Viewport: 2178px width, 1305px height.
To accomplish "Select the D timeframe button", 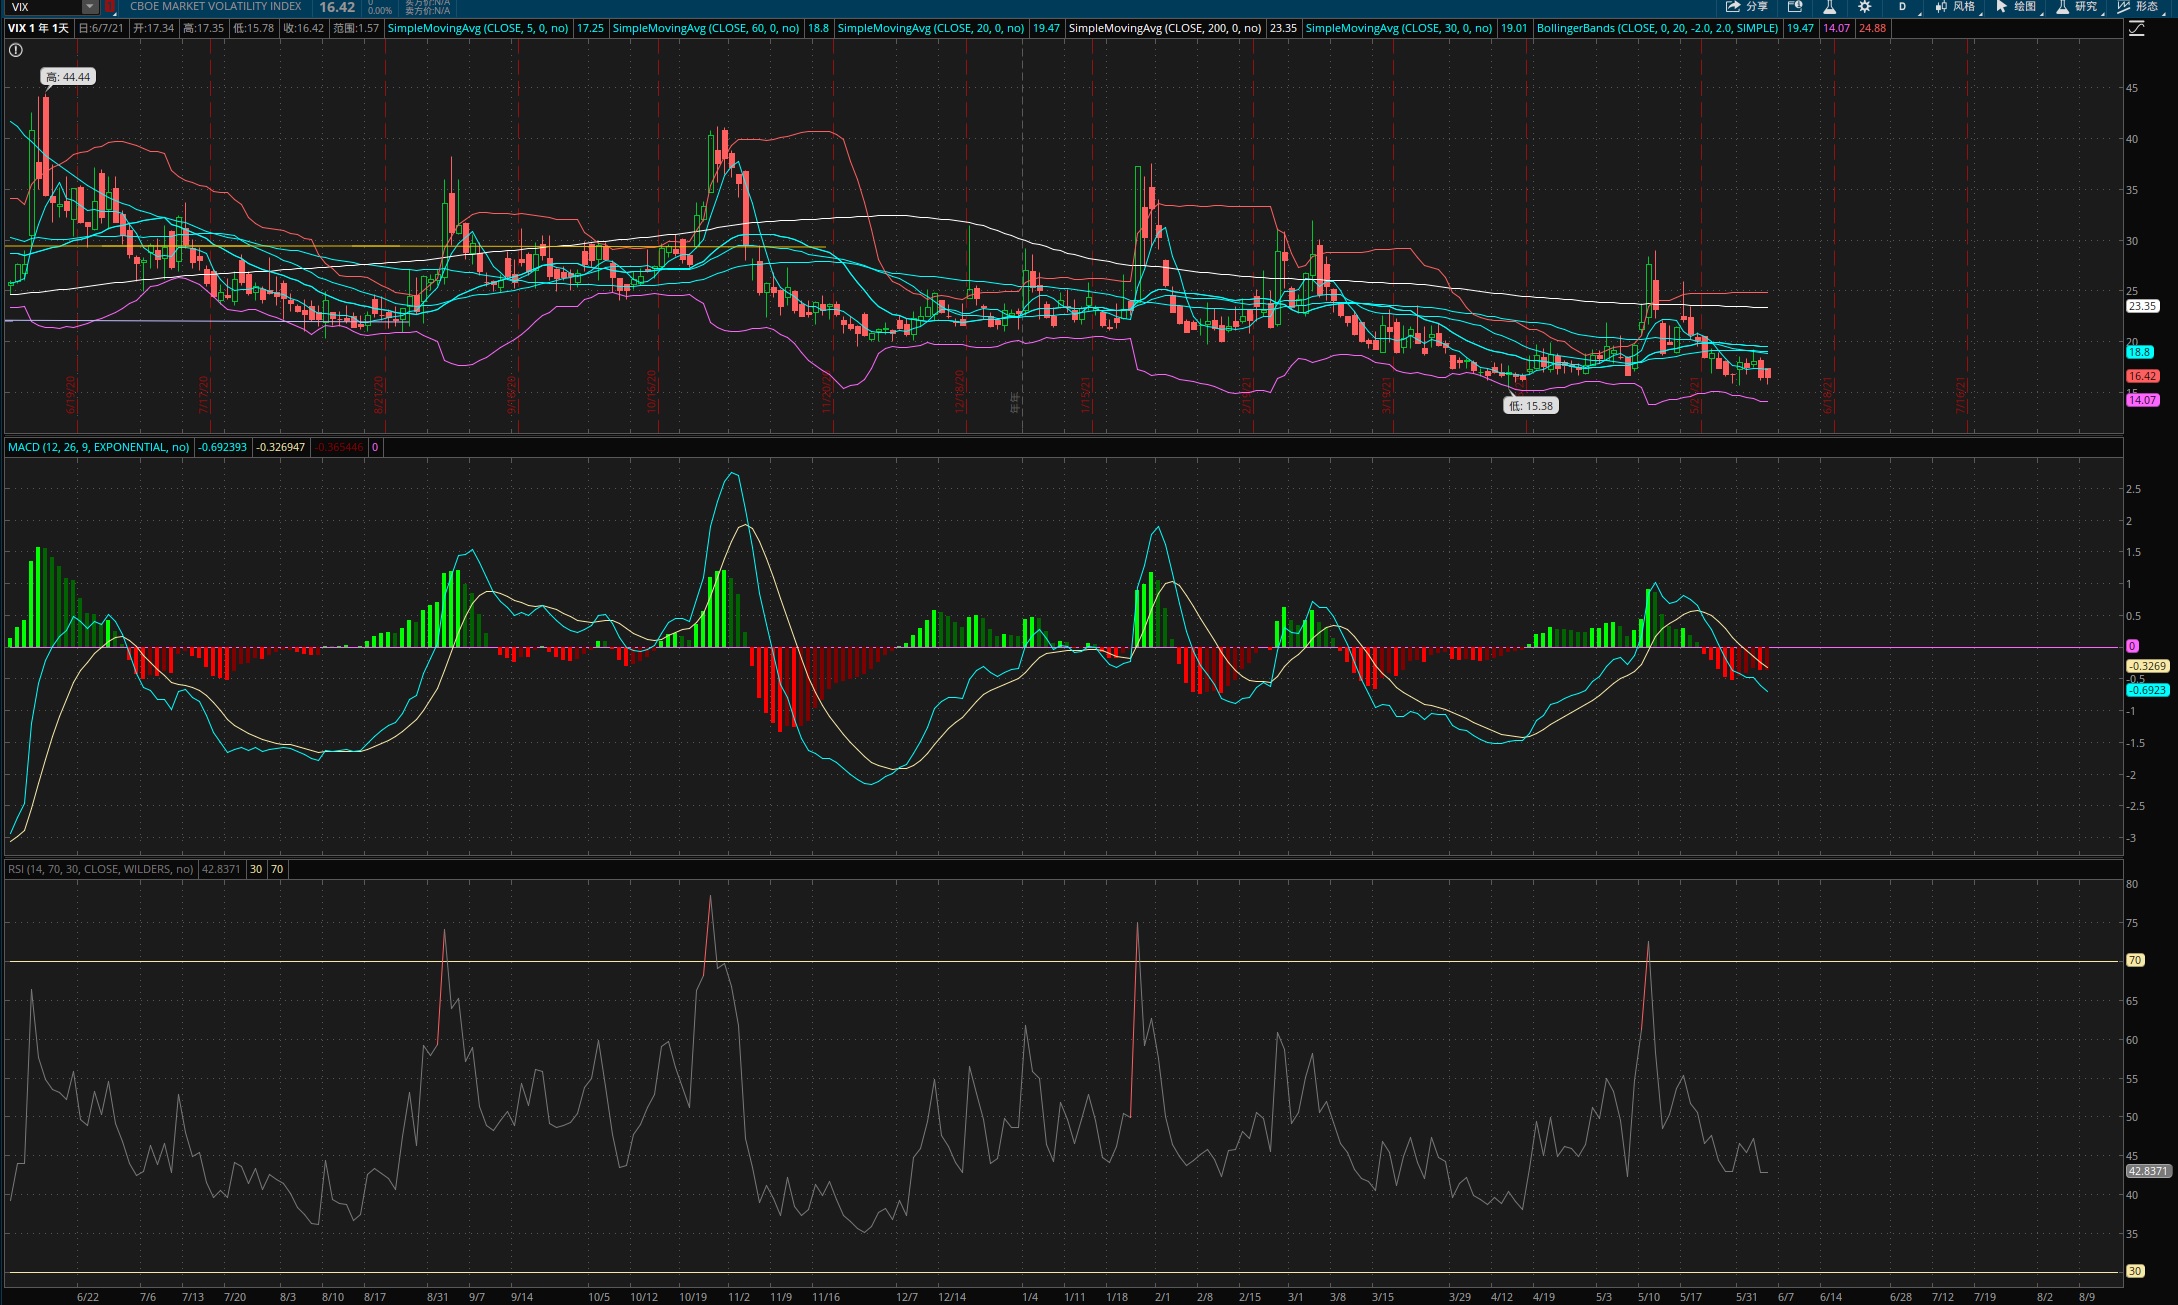I will pyautogui.click(x=1902, y=6).
